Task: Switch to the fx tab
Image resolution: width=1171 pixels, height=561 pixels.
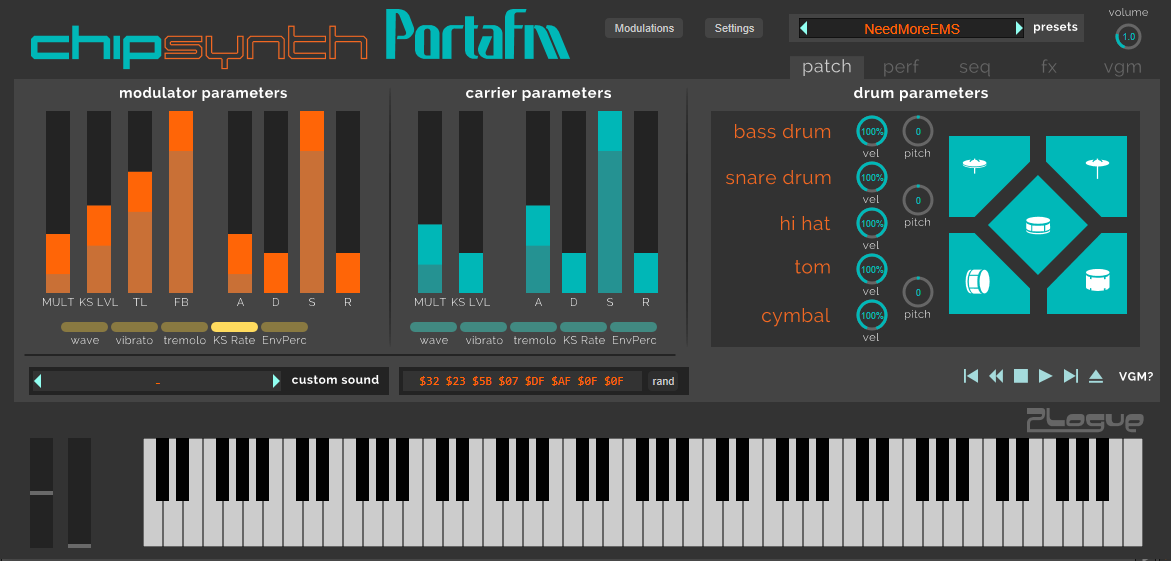Action: [1048, 67]
